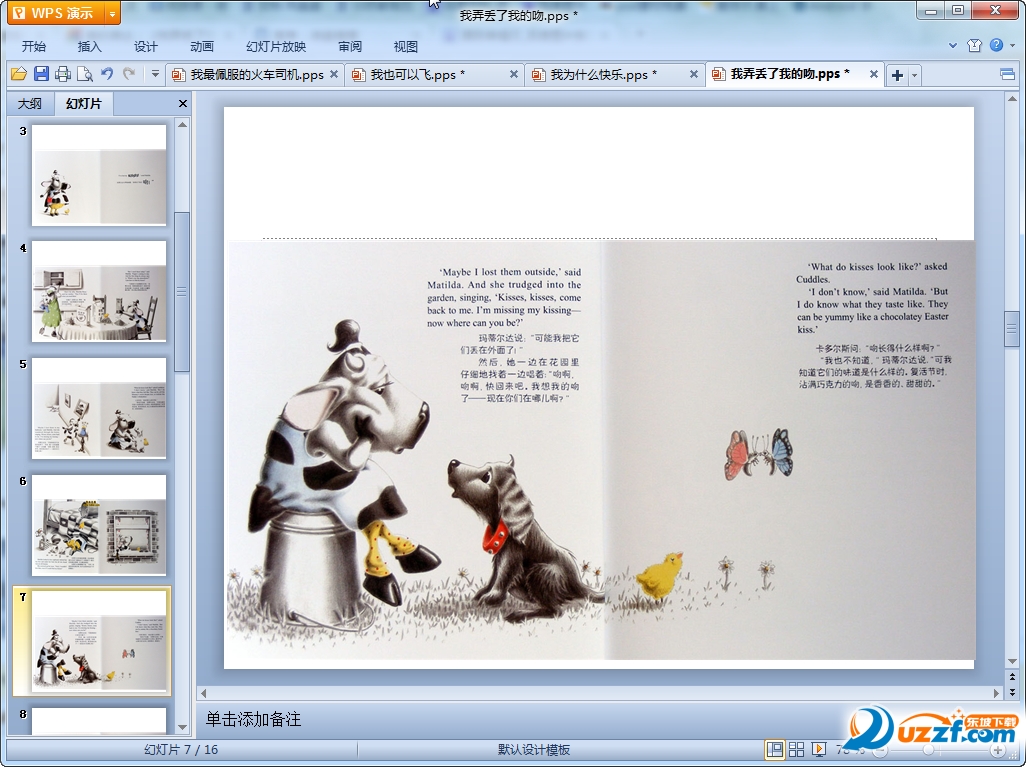Click the thumbnail pane scroll down arrow
Viewport: 1026px width, 767px height.
(x=183, y=726)
